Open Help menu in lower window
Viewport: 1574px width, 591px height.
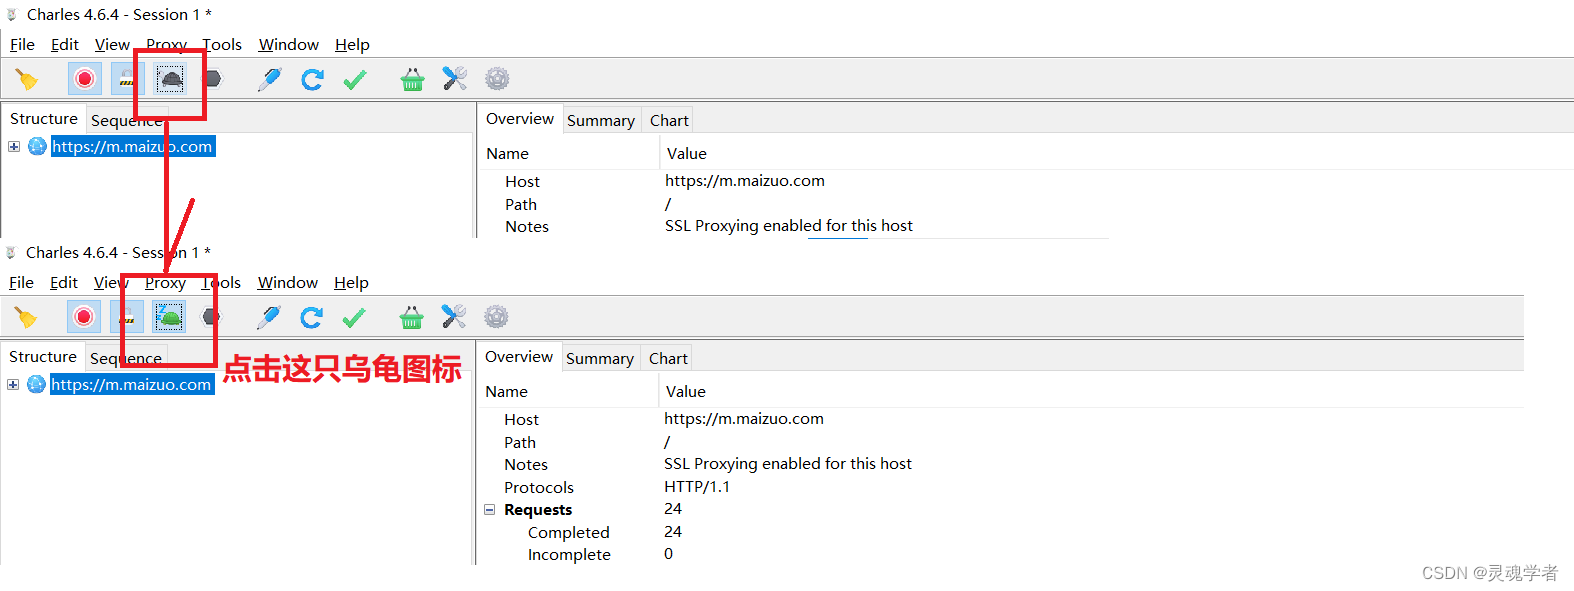coord(351,282)
